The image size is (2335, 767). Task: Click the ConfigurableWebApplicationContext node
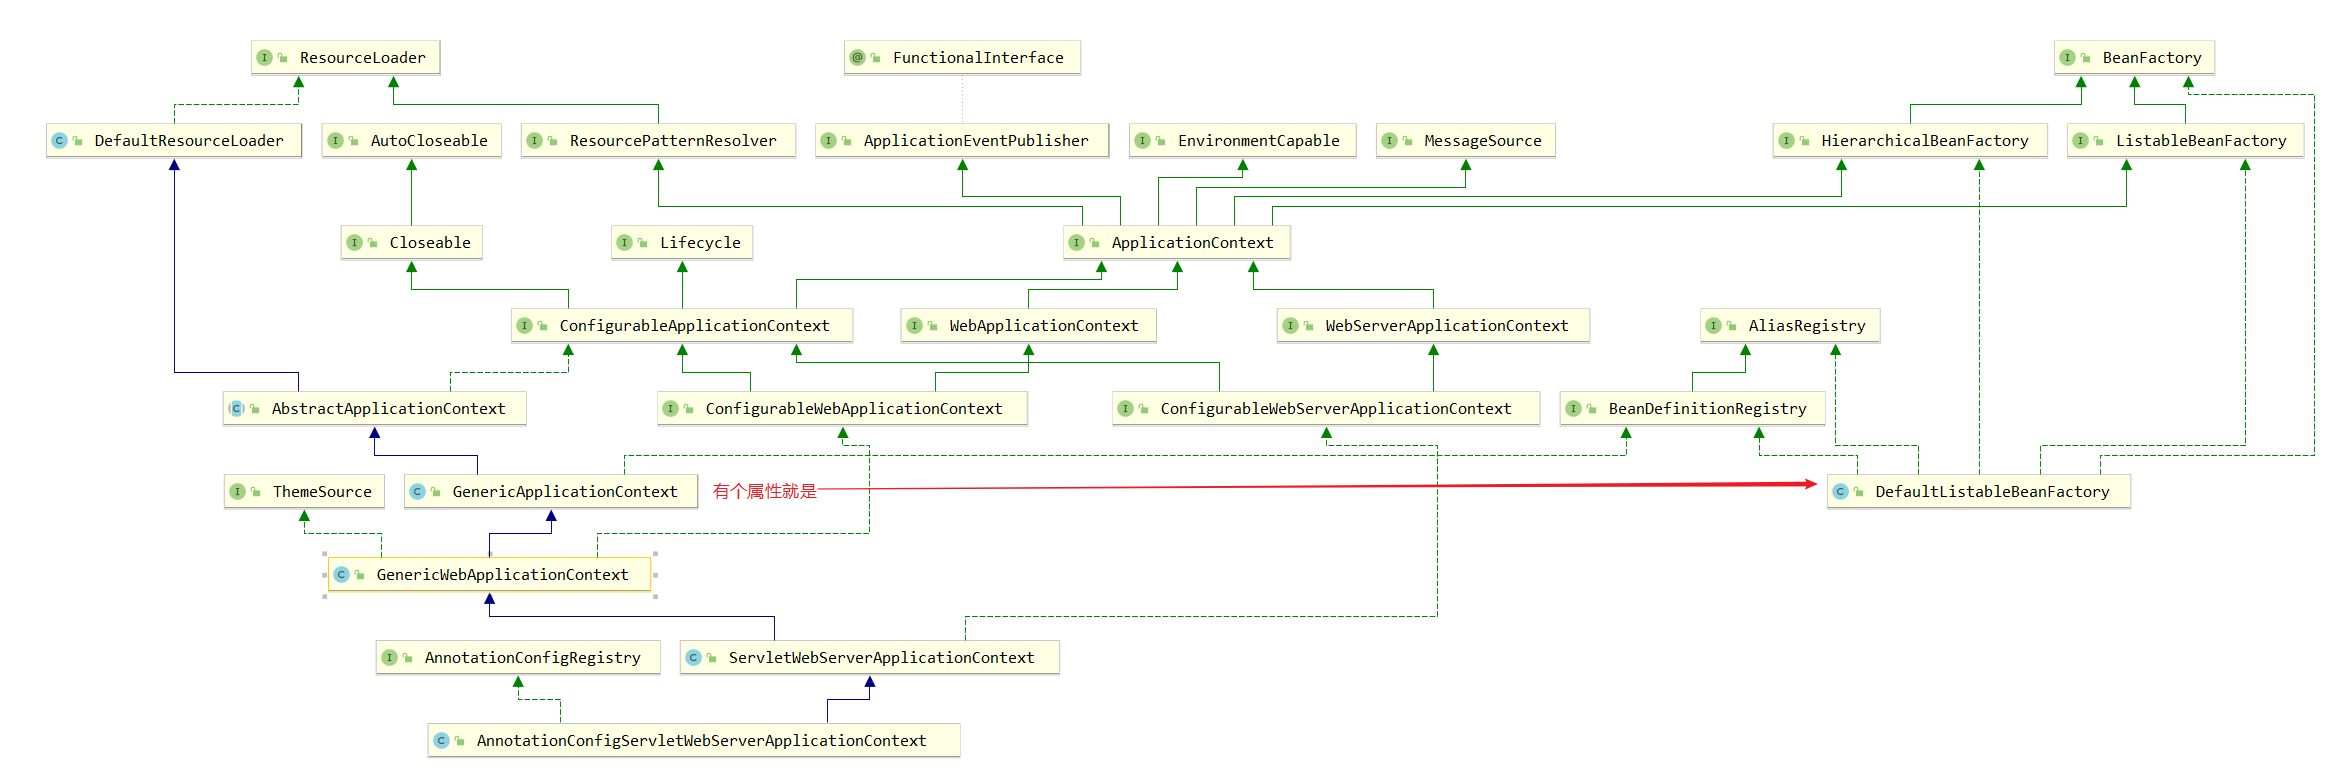[x=842, y=409]
